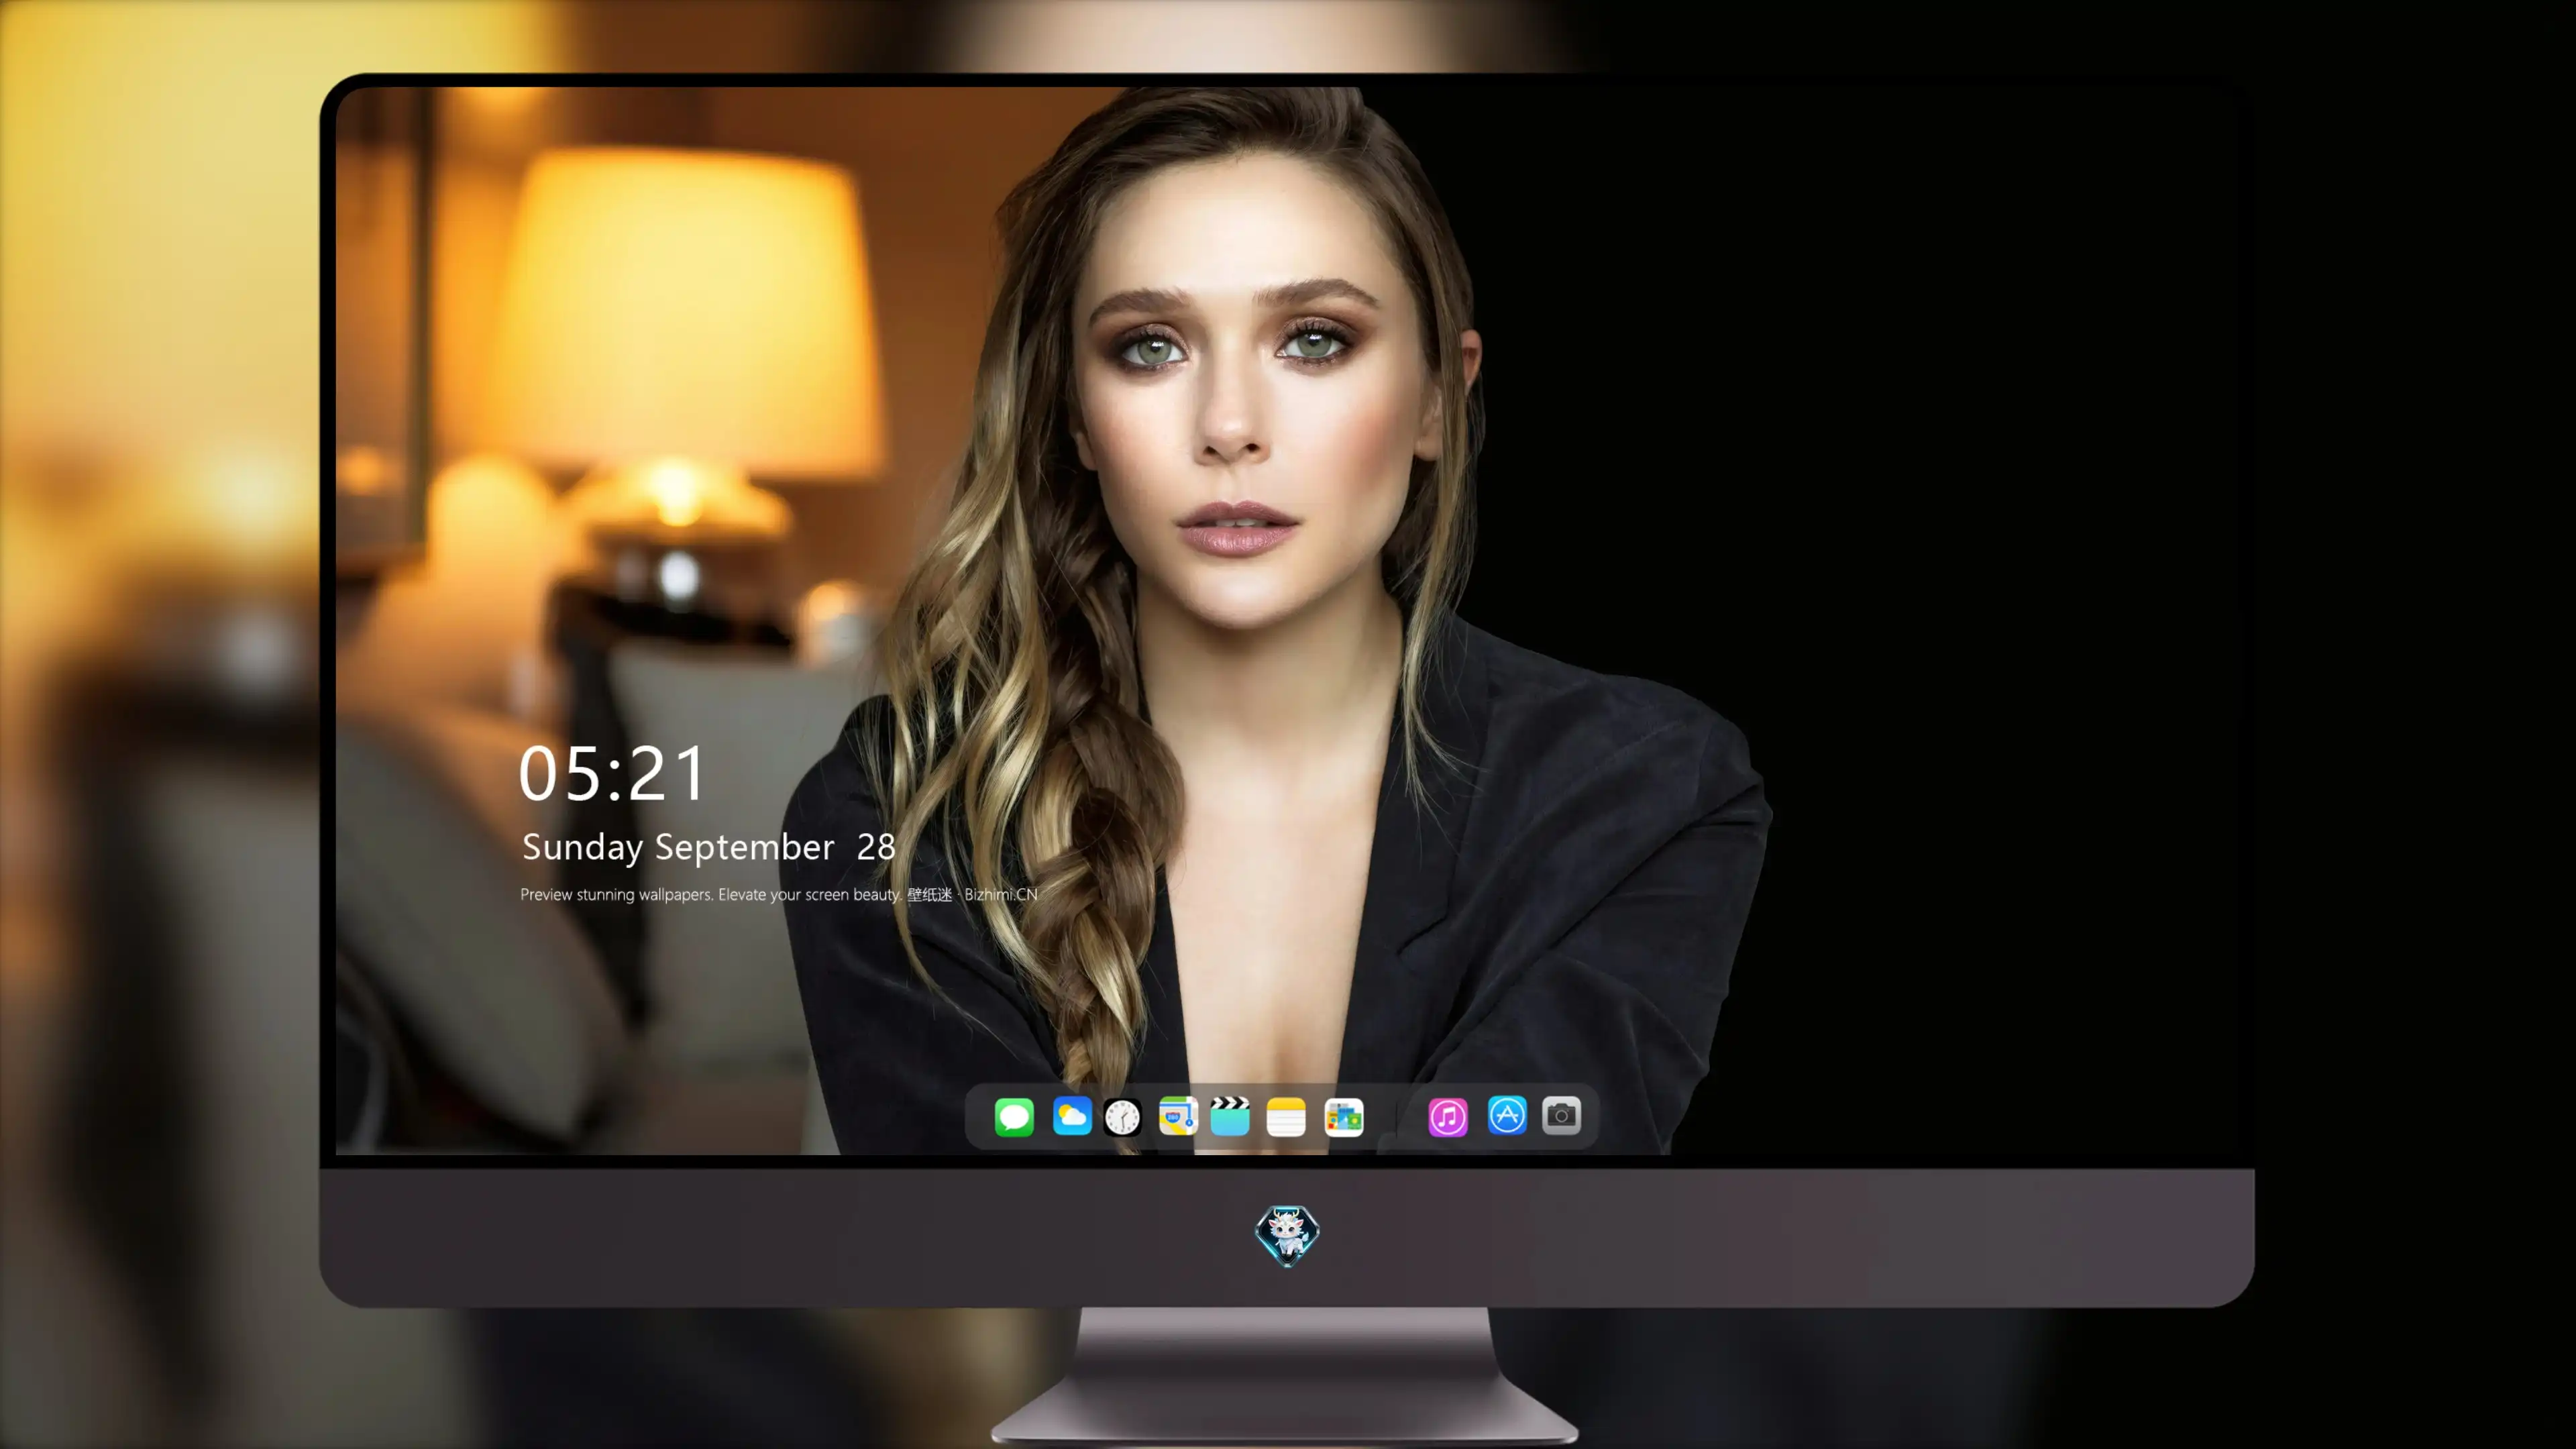
Task: Open the blue App Store icon
Action: [1507, 1115]
